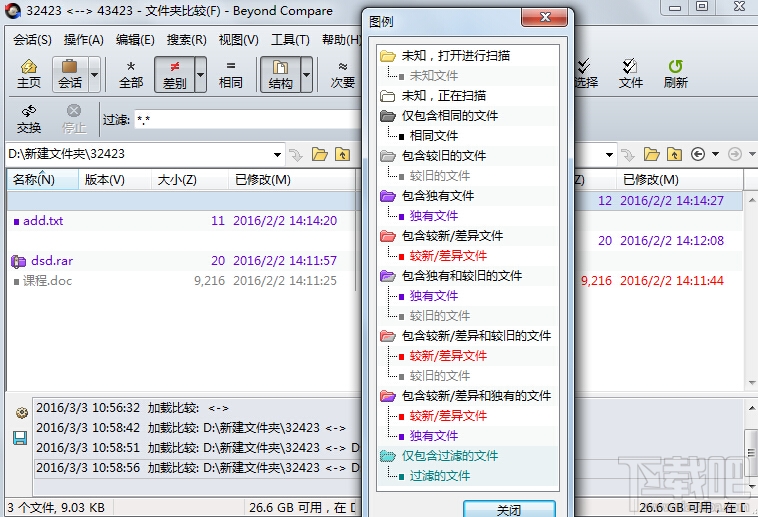The height and width of the screenshot is (517, 758).
Task: Sort by 大小(Z) in left pane
Action: click(x=190, y=180)
